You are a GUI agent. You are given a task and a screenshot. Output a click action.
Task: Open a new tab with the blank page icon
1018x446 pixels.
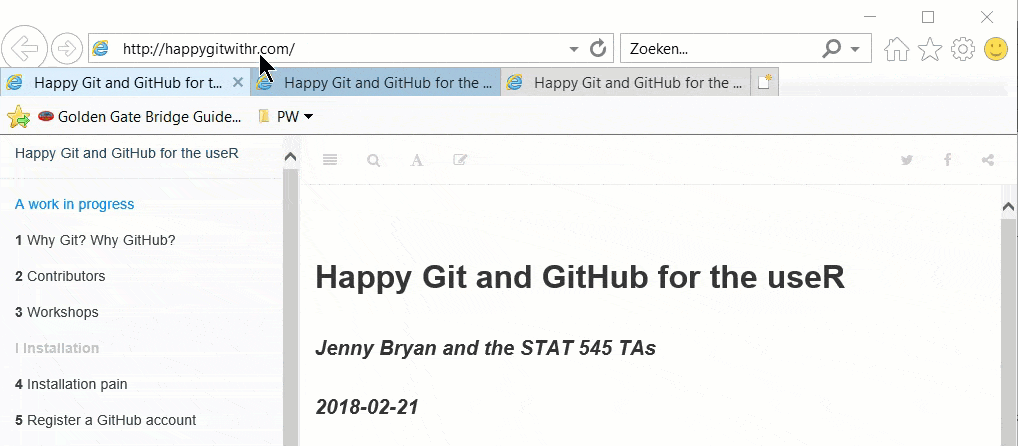pyautogui.click(x=765, y=82)
